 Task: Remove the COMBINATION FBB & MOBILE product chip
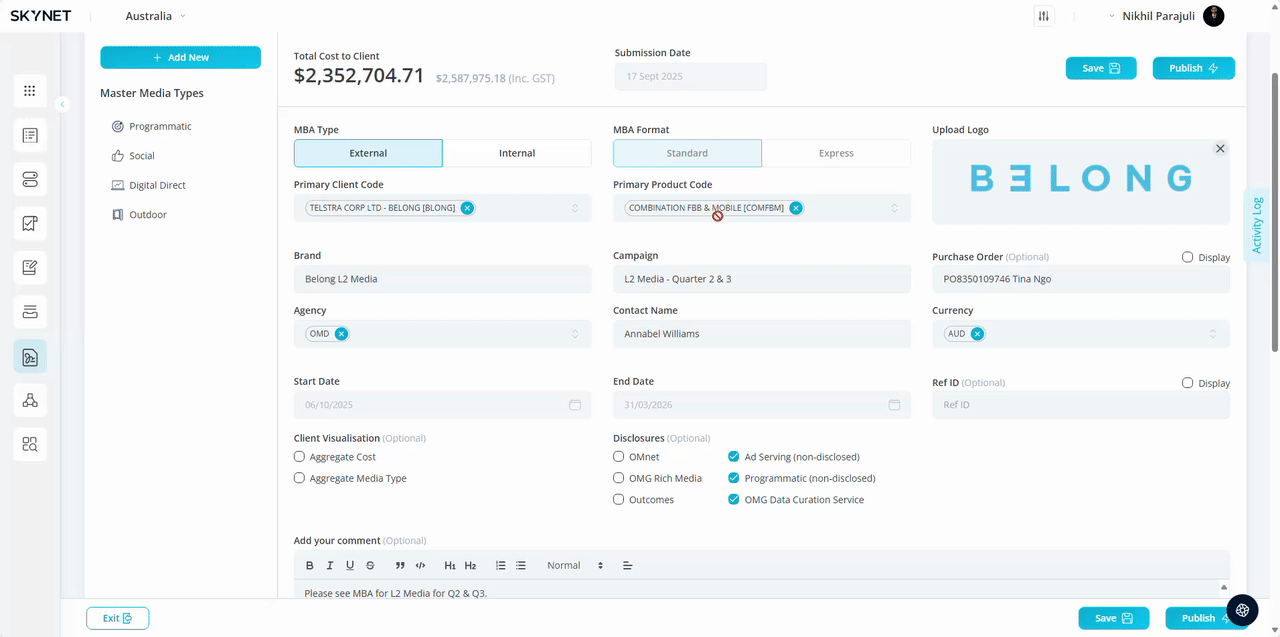796,208
